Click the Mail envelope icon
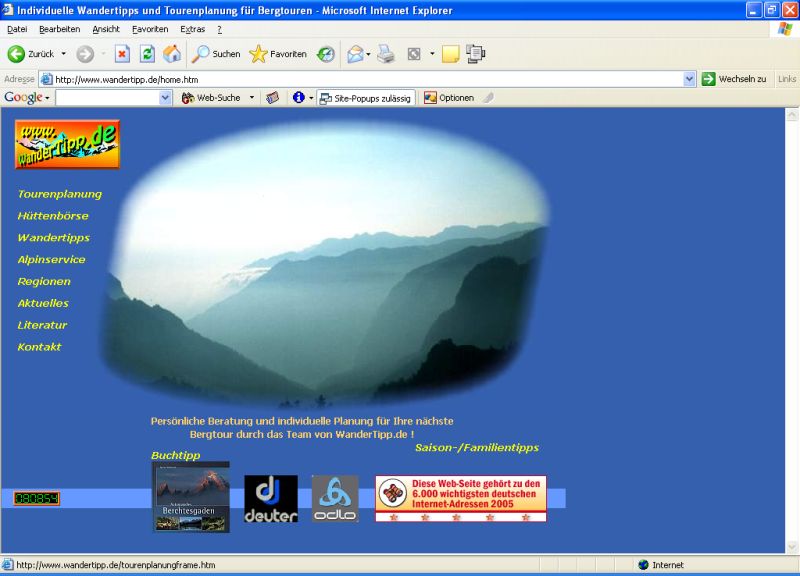 [355, 54]
